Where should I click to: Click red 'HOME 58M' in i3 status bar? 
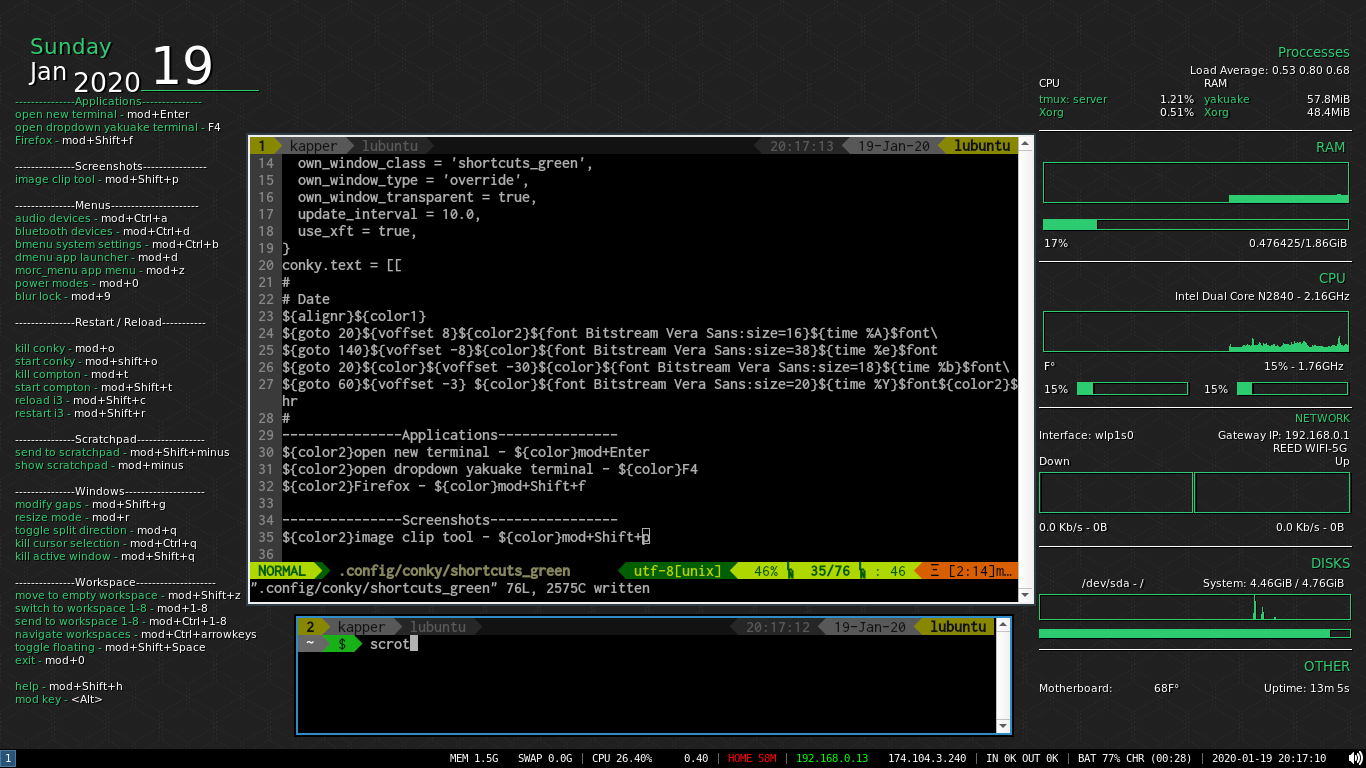[x=752, y=759]
